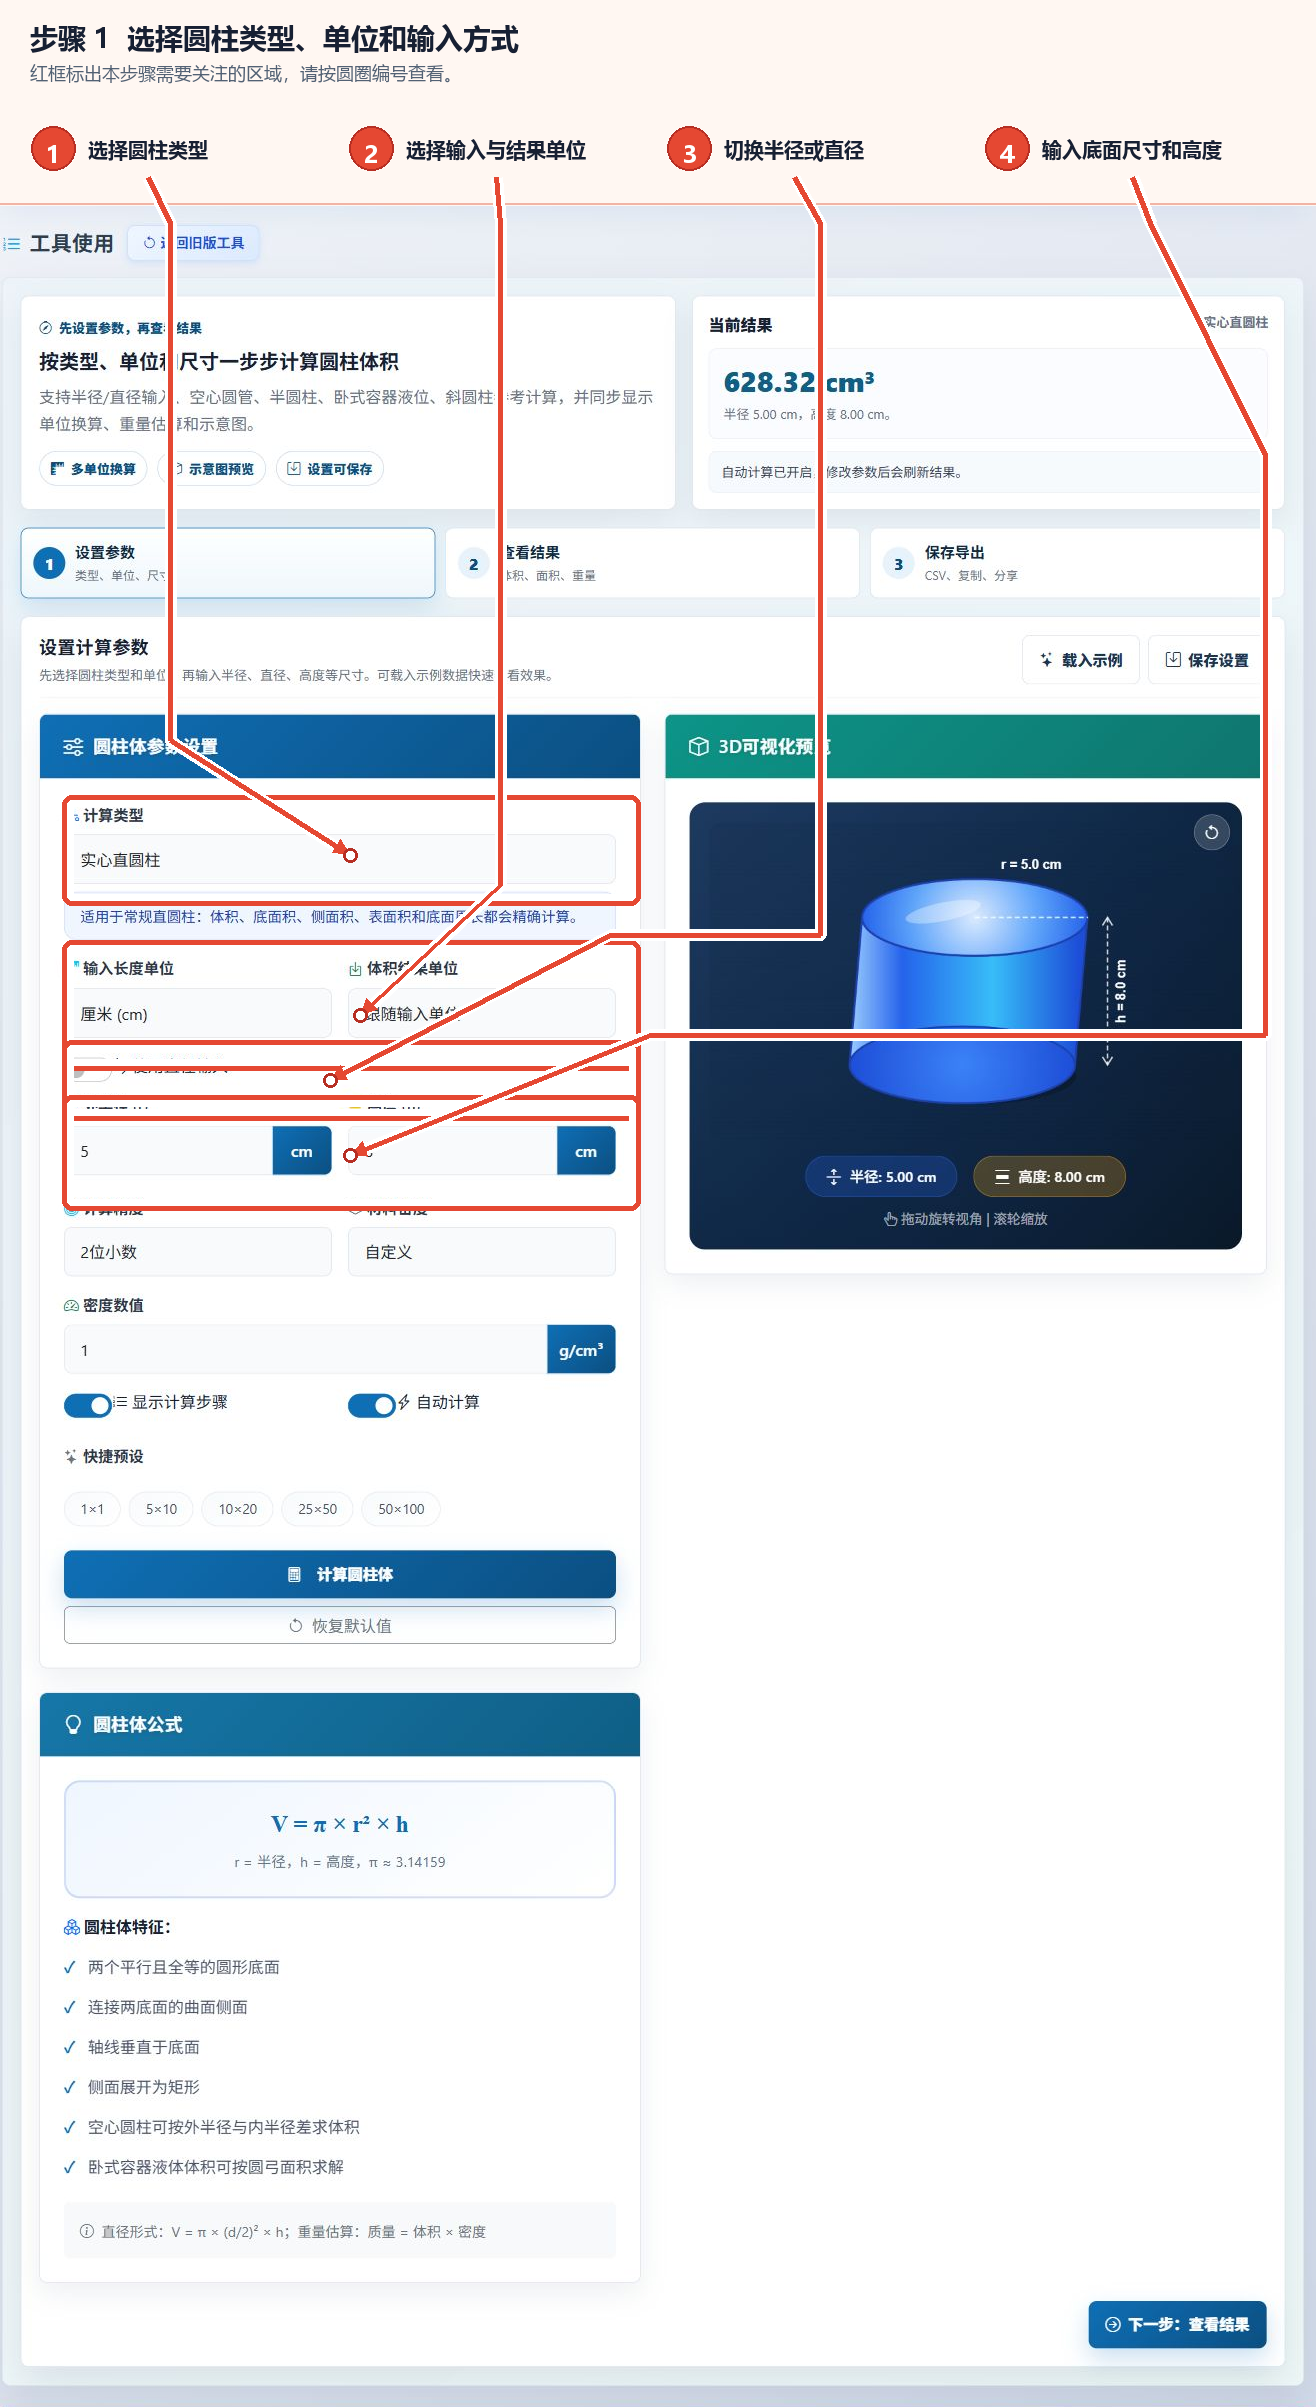Toggle the diameter input switch
Image resolution: width=1316 pixels, height=2407 pixels.
click(92, 1069)
